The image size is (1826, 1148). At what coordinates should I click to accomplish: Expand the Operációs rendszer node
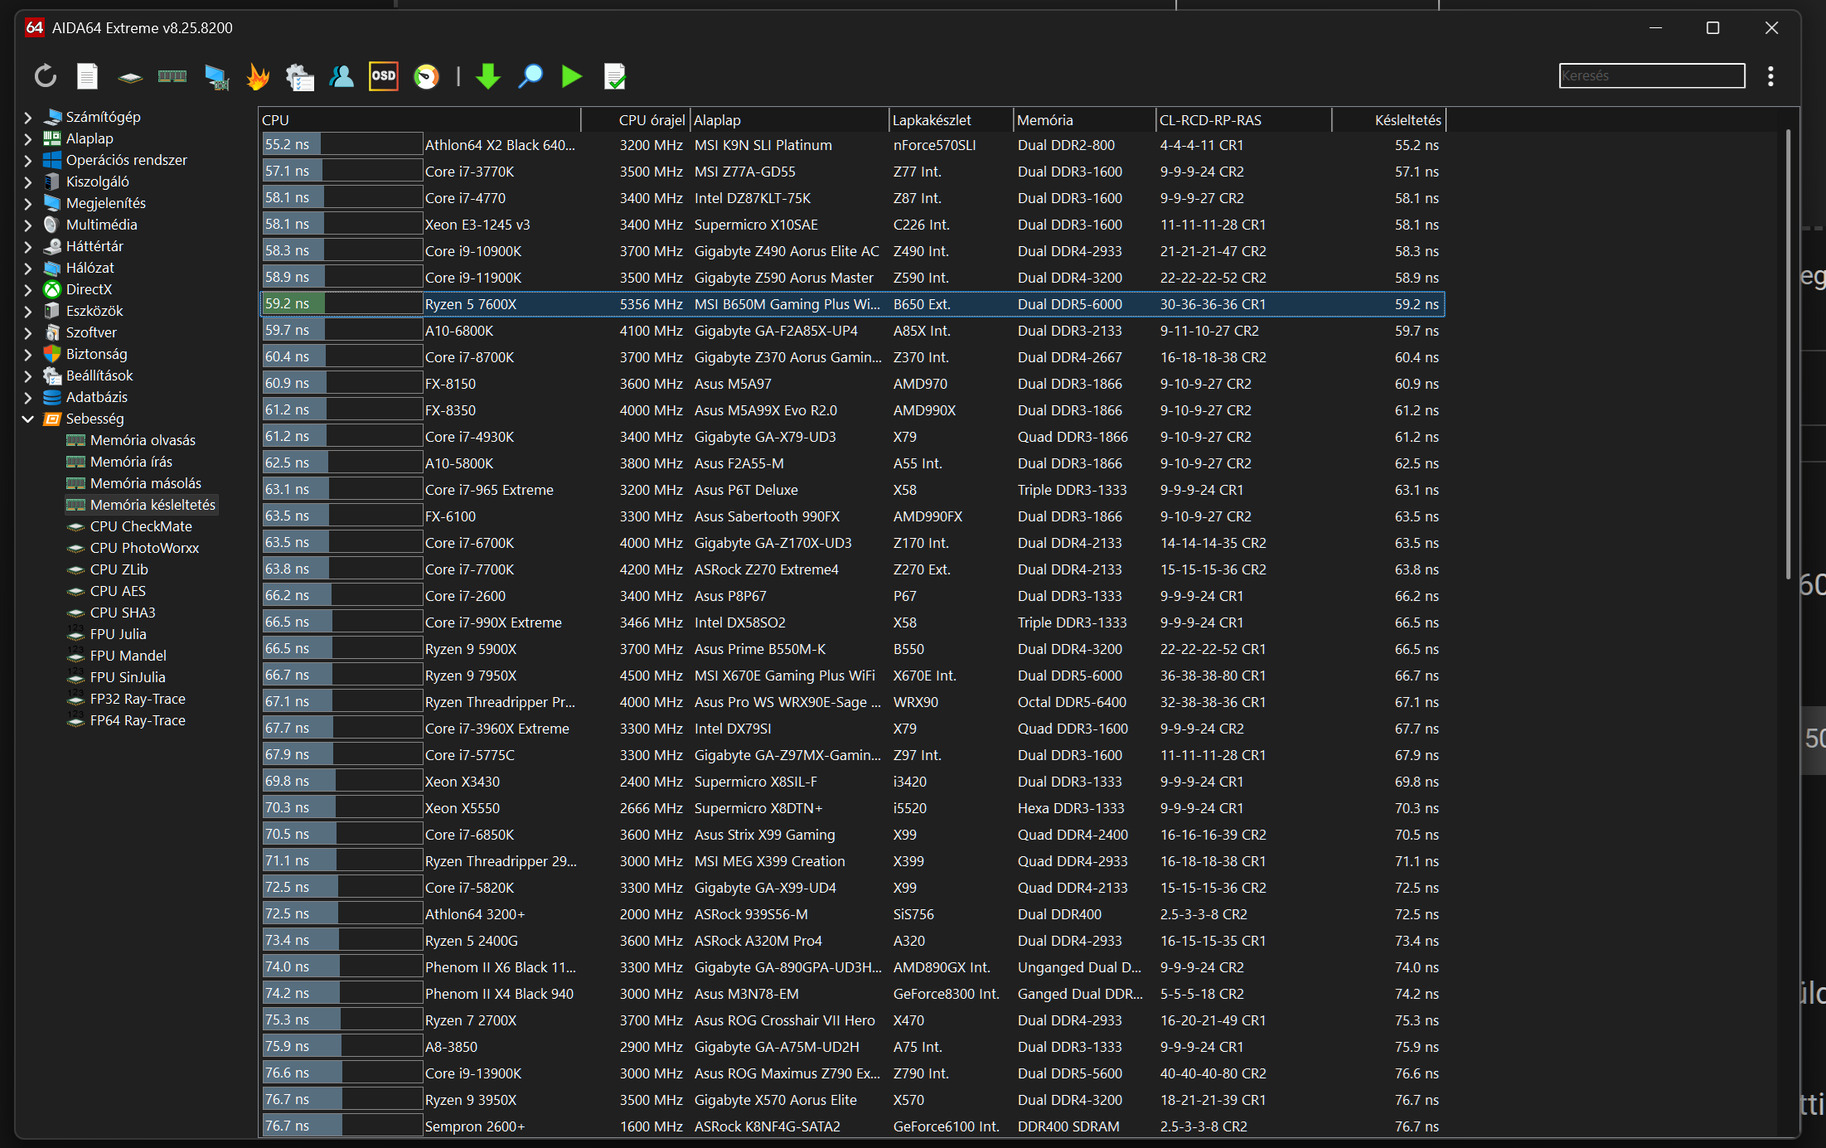coord(28,160)
